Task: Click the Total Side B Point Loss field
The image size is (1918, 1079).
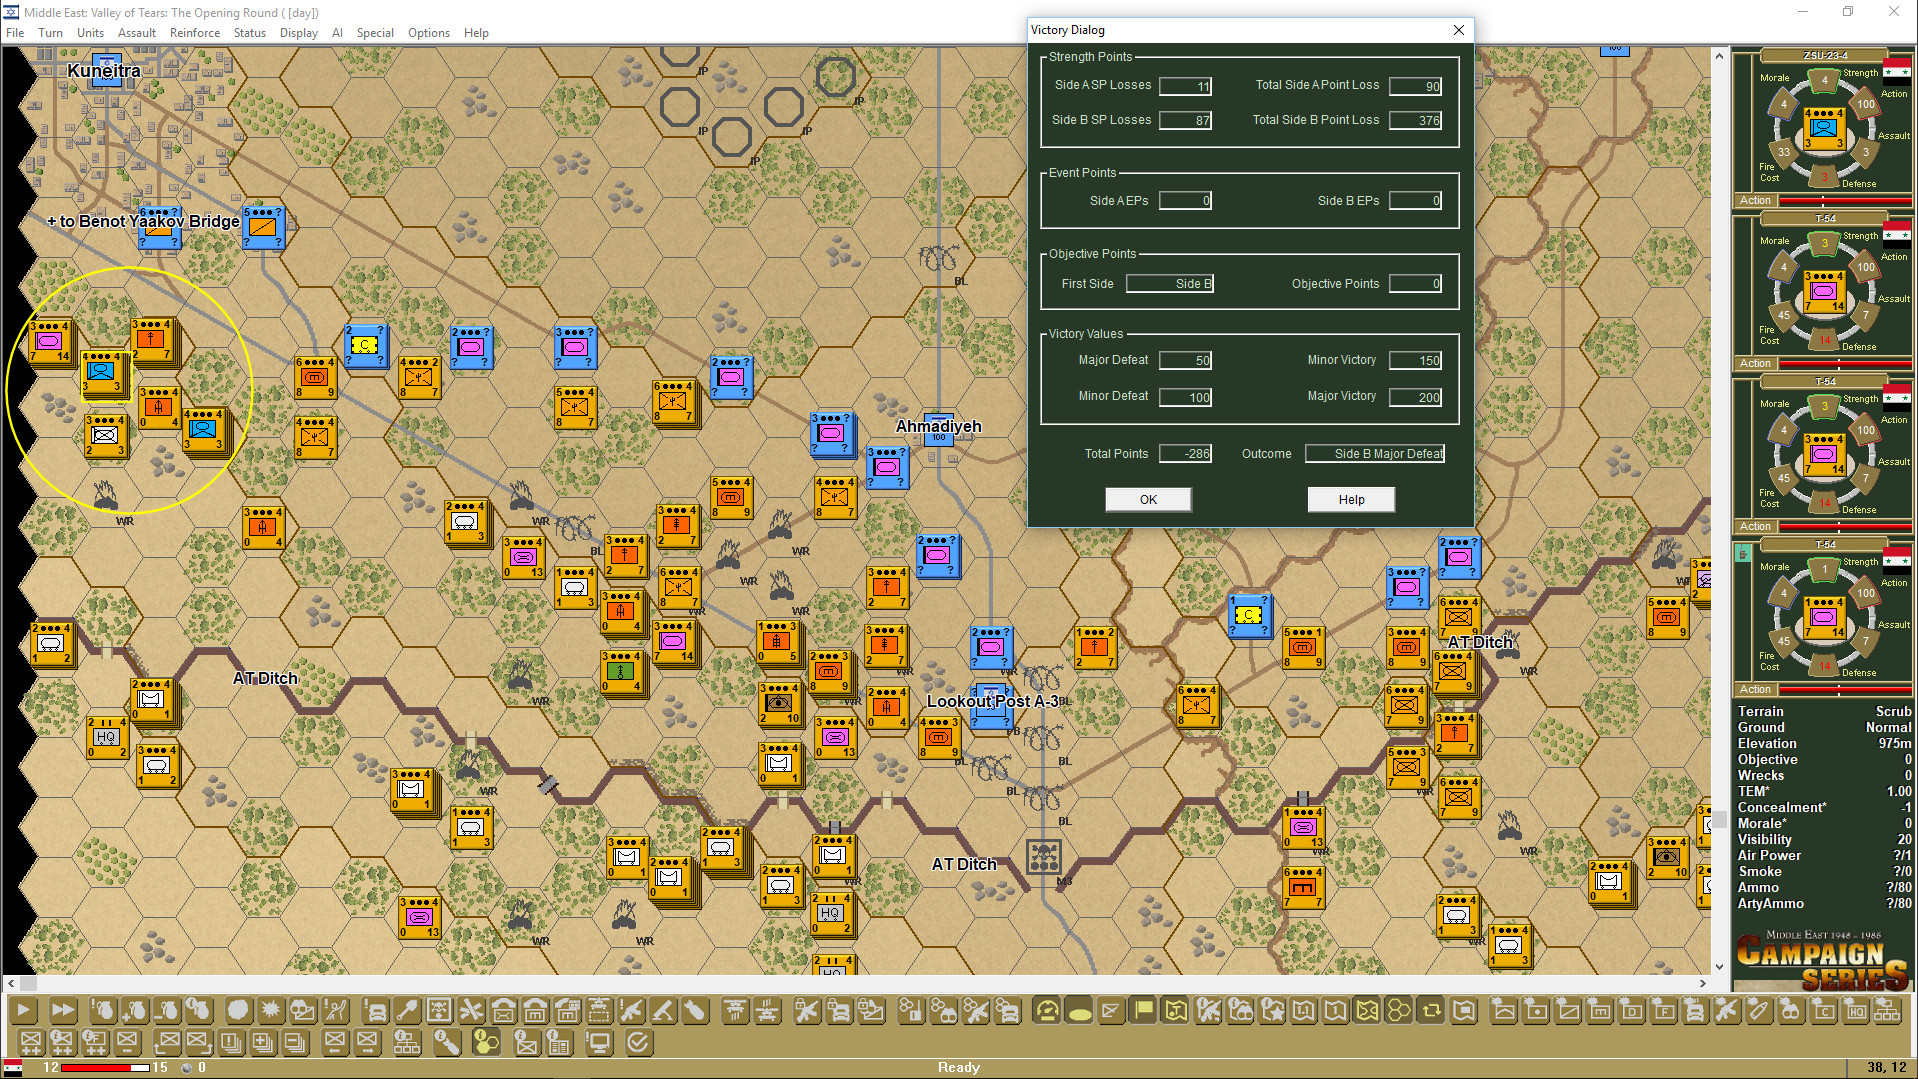Action: [x=1415, y=120]
